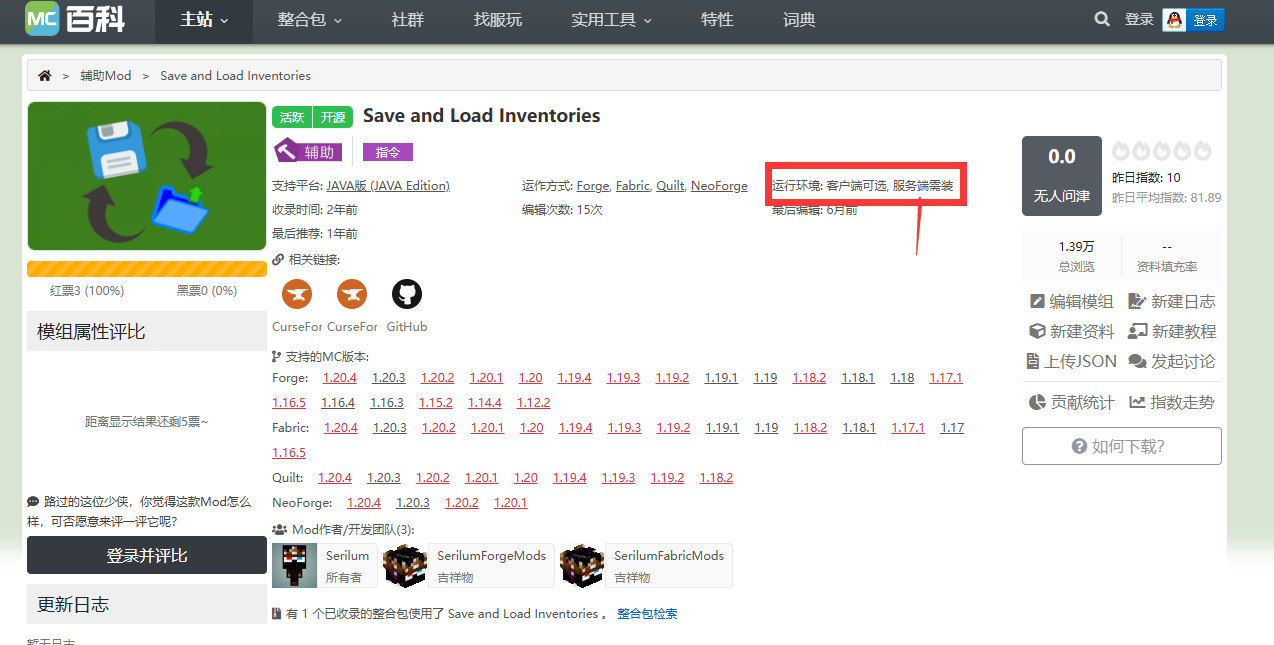This screenshot has width=1274, height=645.
Task: Click the Forge loader link
Action: (593, 186)
